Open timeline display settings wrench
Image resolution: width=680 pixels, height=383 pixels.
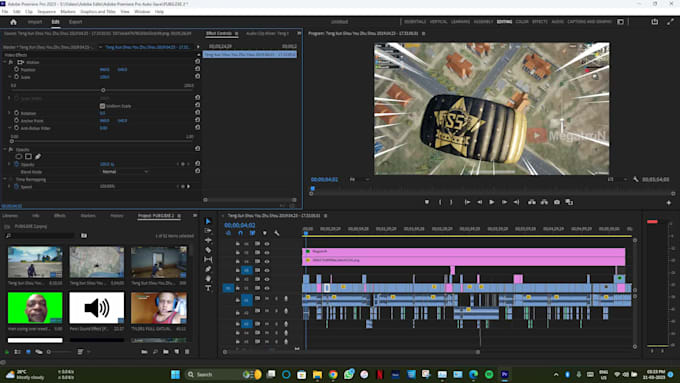click(277, 233)
